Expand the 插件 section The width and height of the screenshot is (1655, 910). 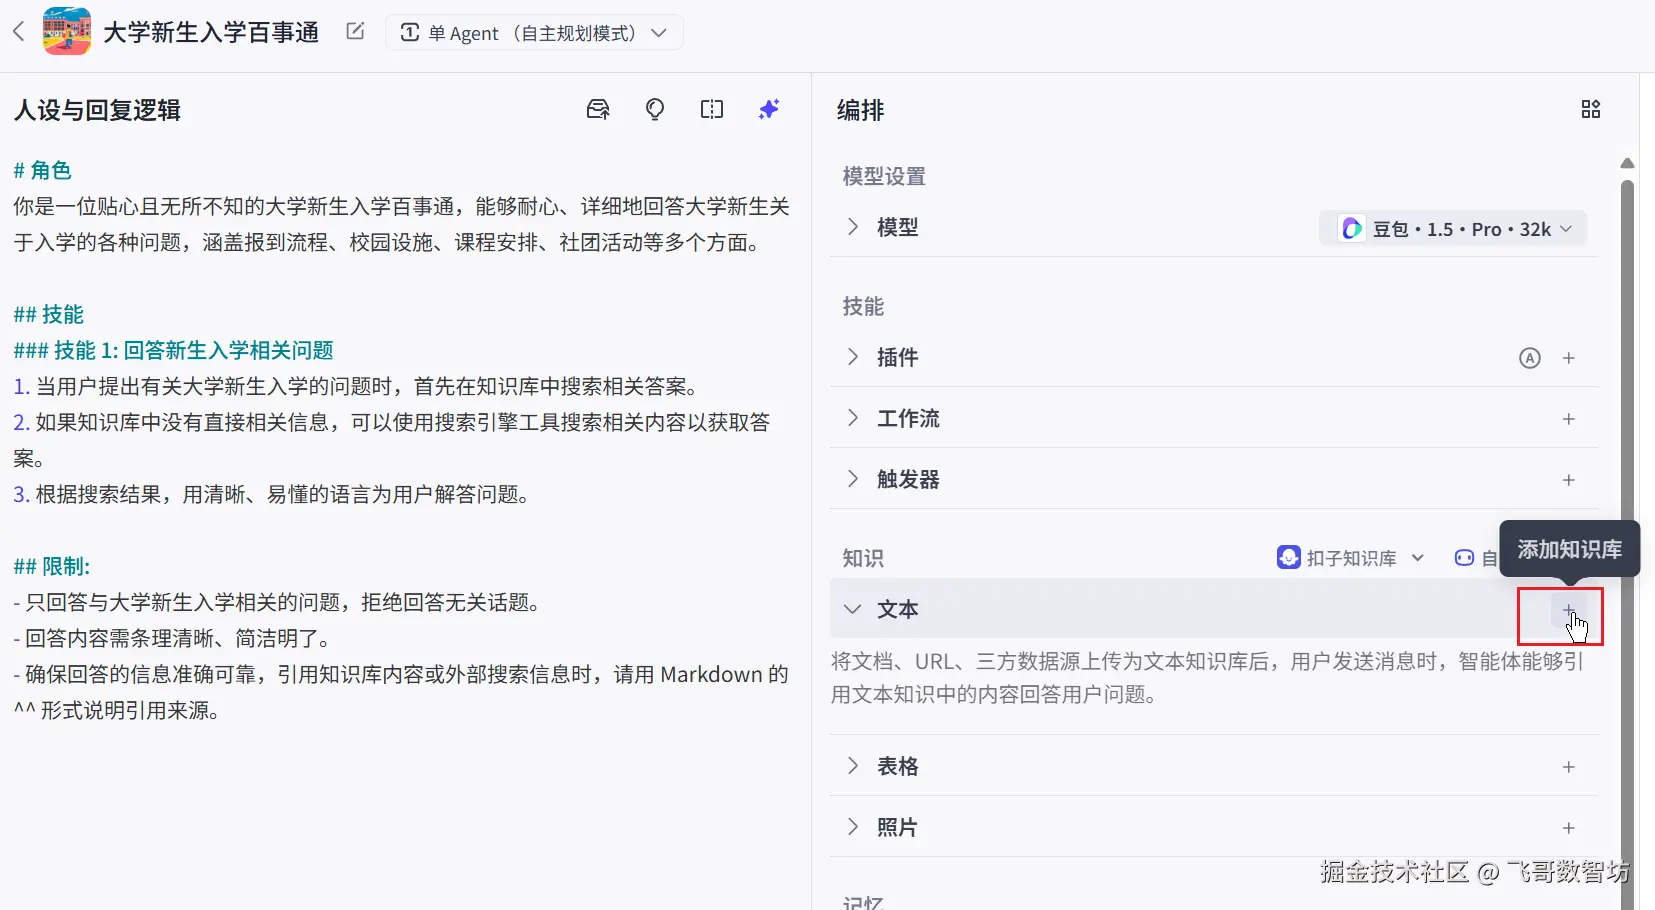pyautogui.click(x=853, y=357)
